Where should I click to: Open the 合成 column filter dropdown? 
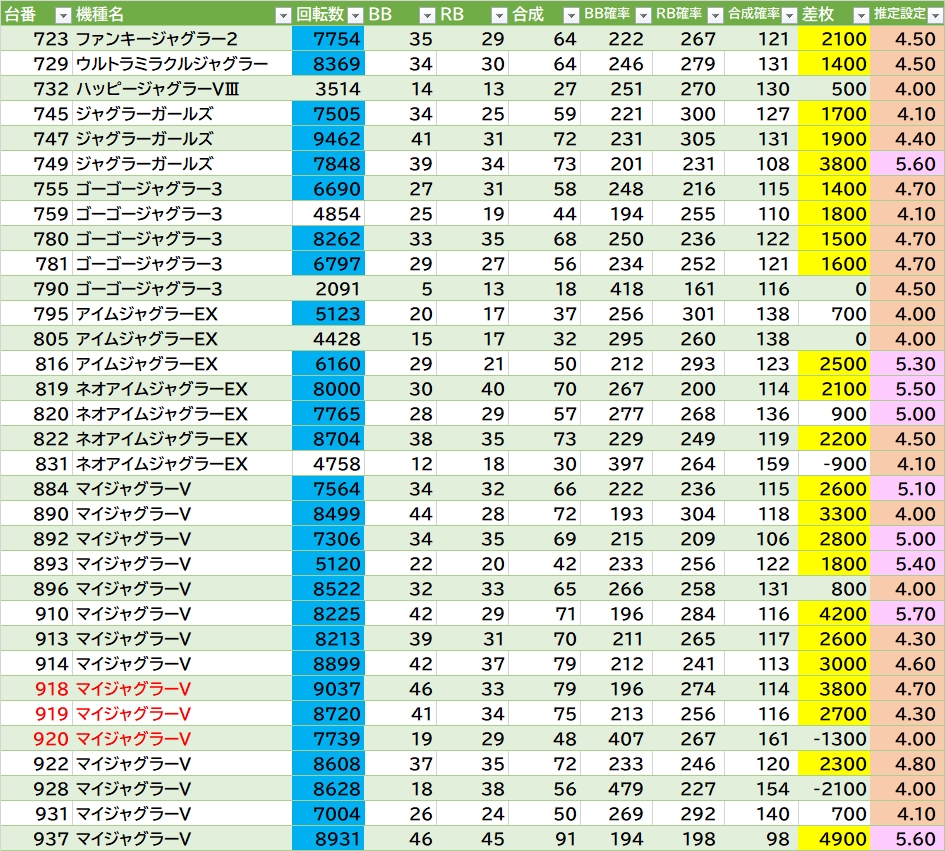coord(570,15)
